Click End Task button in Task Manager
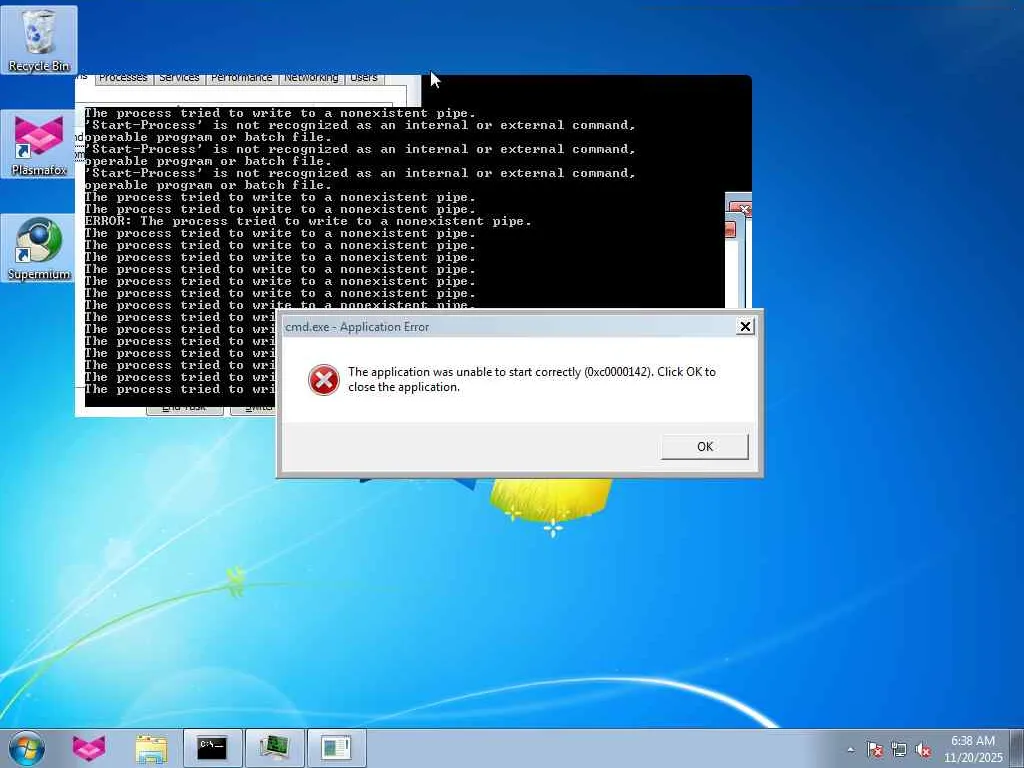Viewport: 1024px width, 768px height. (184, 409)
